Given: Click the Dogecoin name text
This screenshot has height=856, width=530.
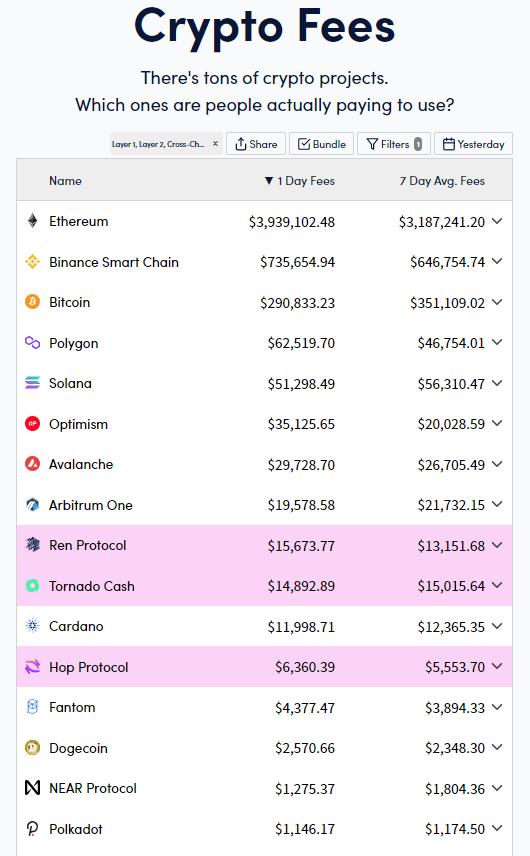Looking at the screenshot, I should click(79, 748).
